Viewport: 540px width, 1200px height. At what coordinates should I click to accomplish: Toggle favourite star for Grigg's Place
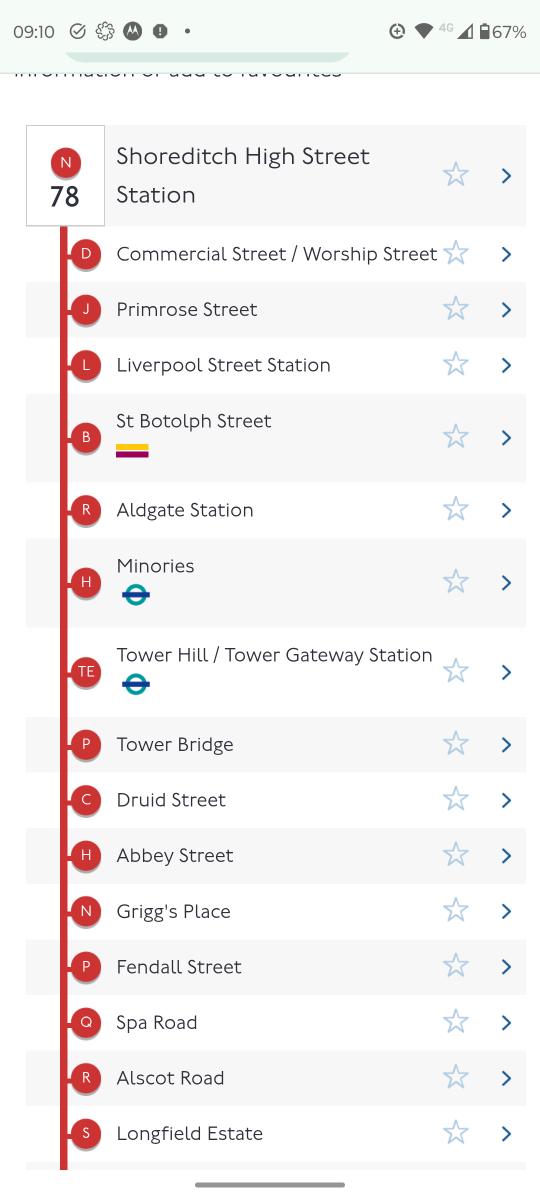point(456,910)
